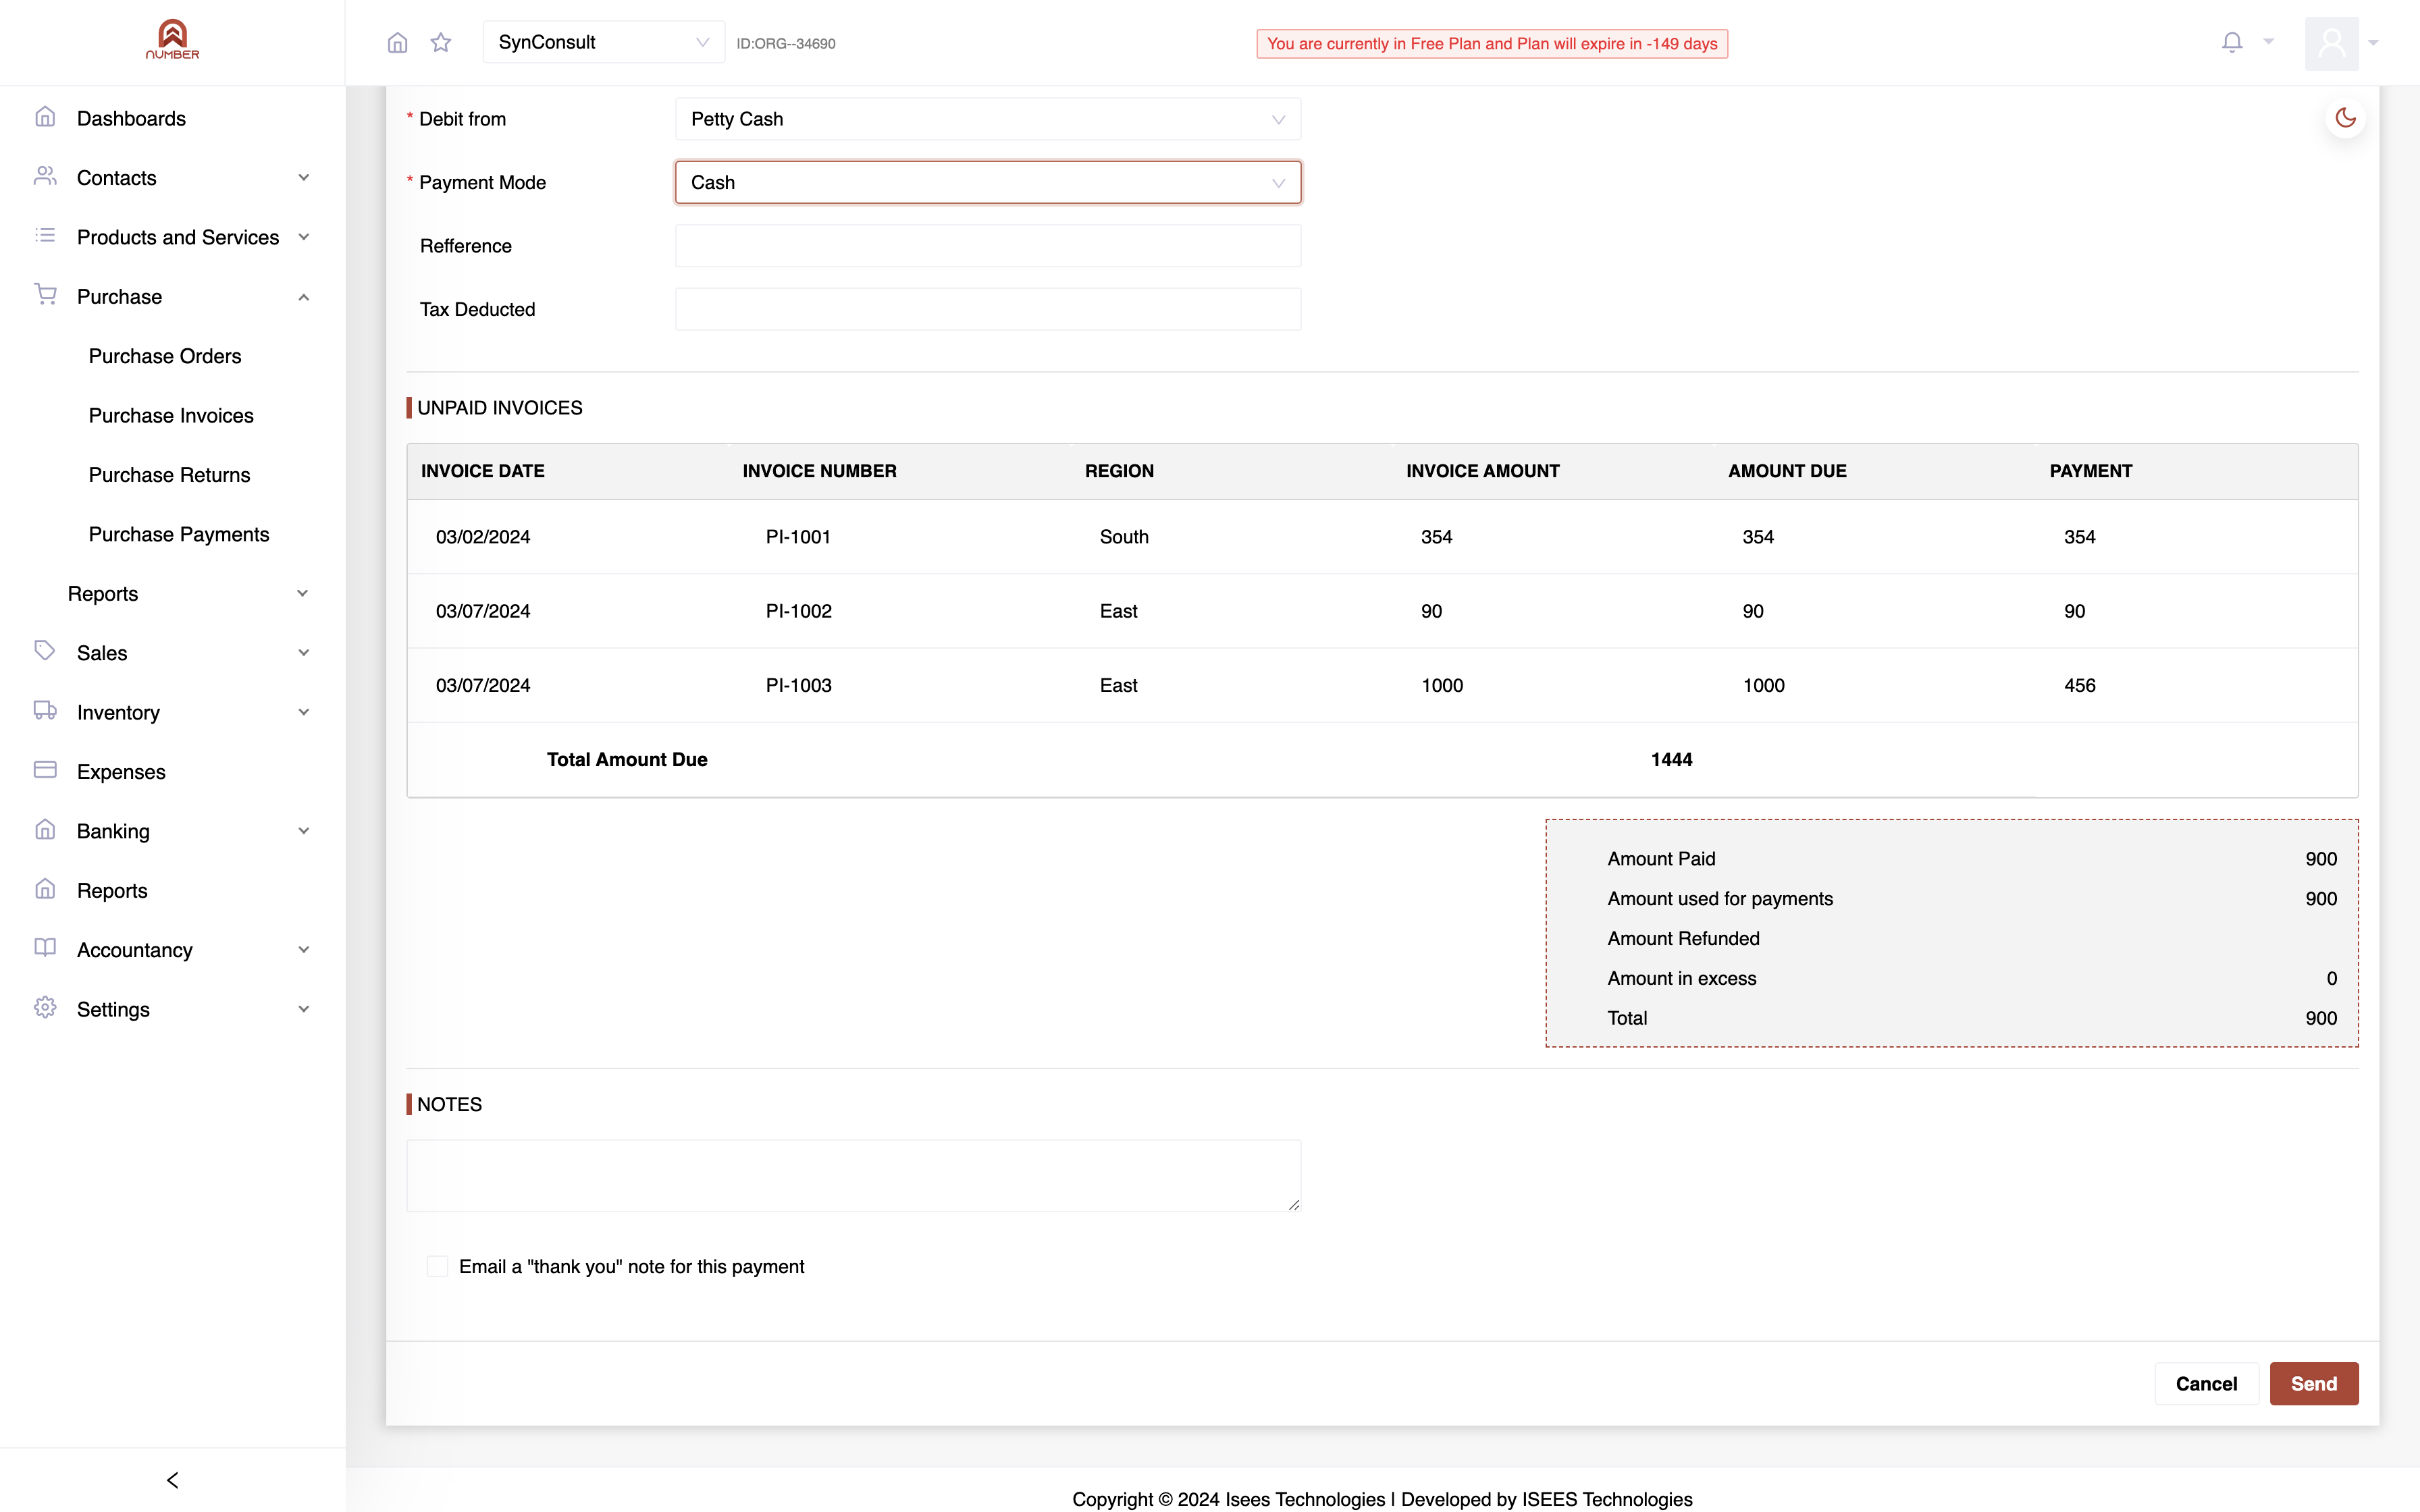Click the Reports sidebar icon
This screenshot has height=1512, width=2420.
tap(45, 889)
